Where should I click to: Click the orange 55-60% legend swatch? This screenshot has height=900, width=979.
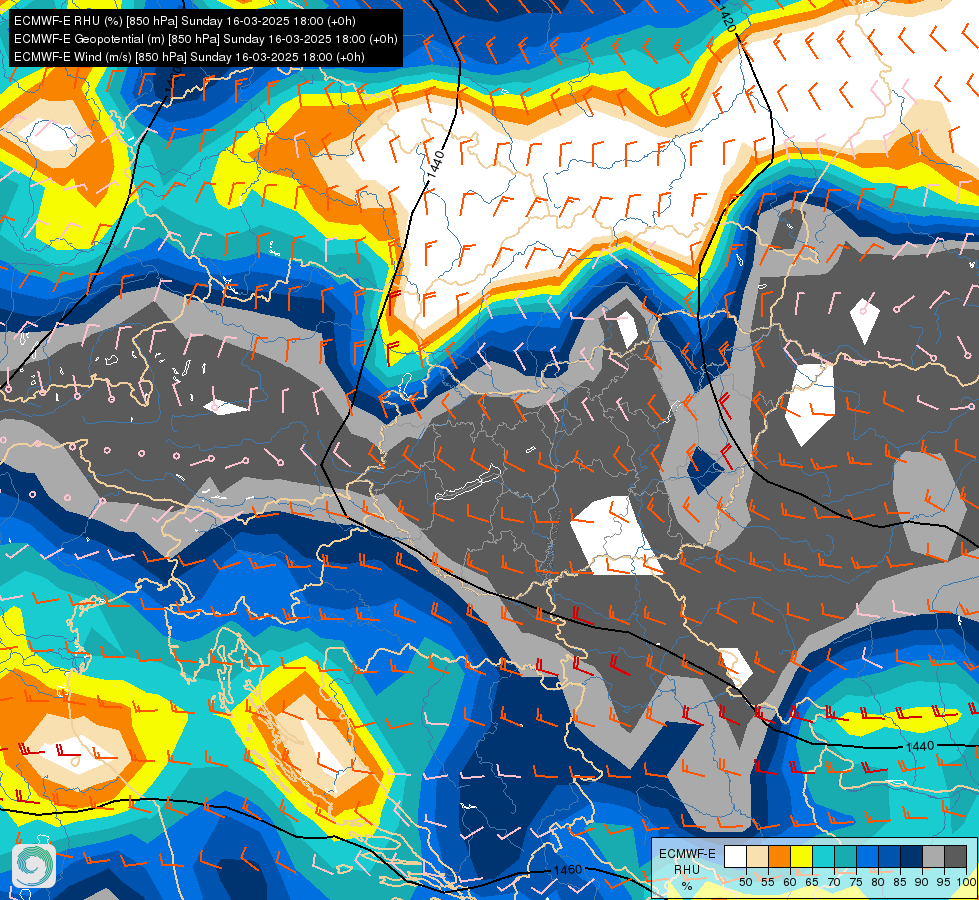pyautogui.click(x=779, y=857)
